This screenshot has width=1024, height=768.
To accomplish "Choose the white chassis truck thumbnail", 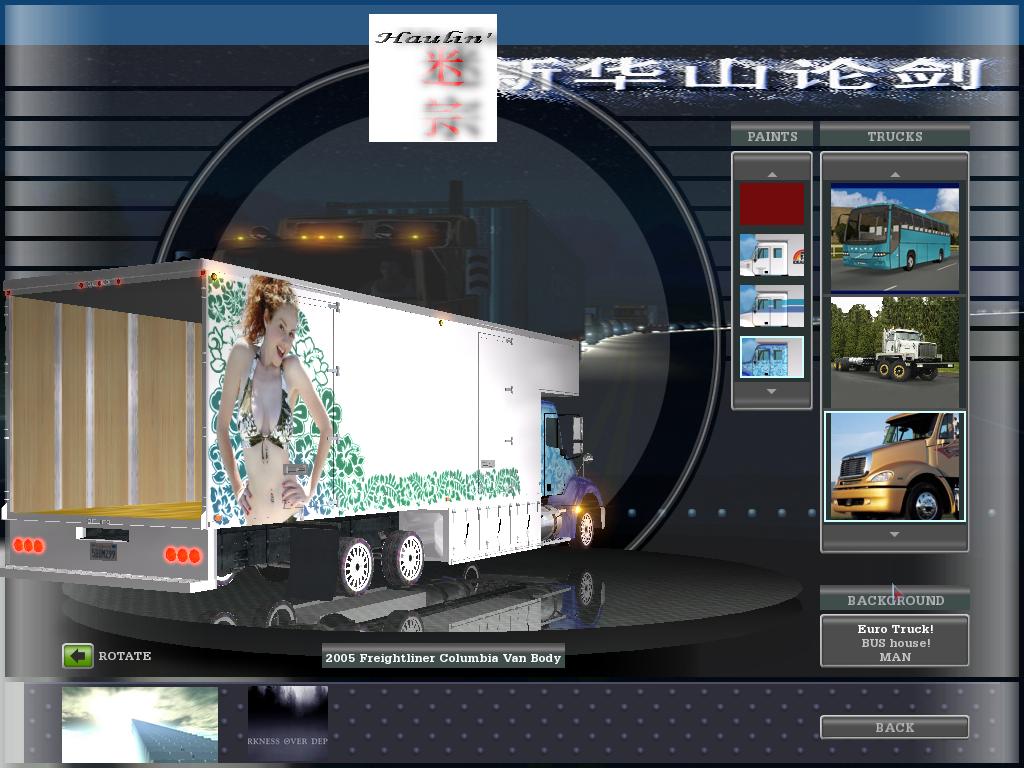I will (894, 352).
